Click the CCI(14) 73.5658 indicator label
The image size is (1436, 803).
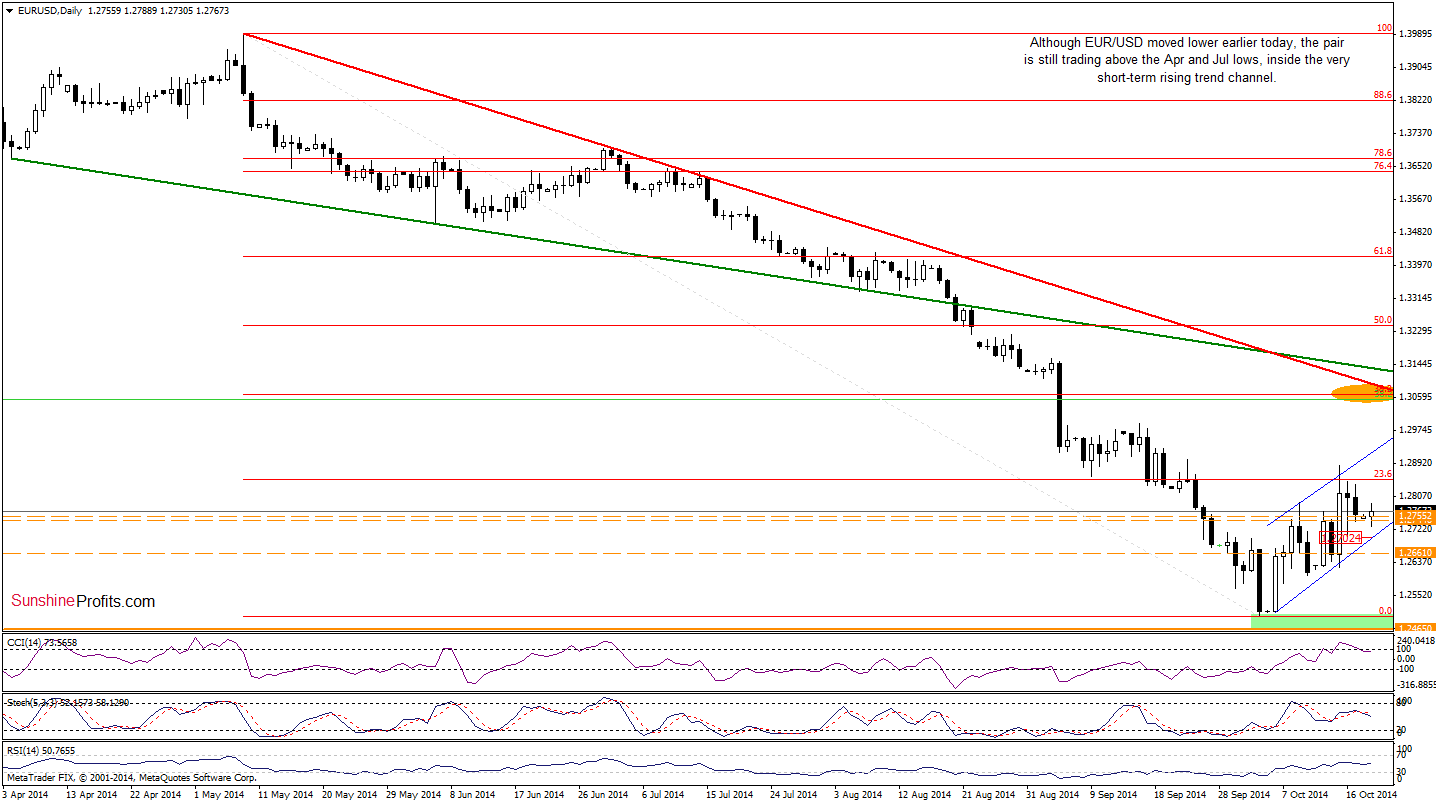pyautogui.click(x=42, y=642)
